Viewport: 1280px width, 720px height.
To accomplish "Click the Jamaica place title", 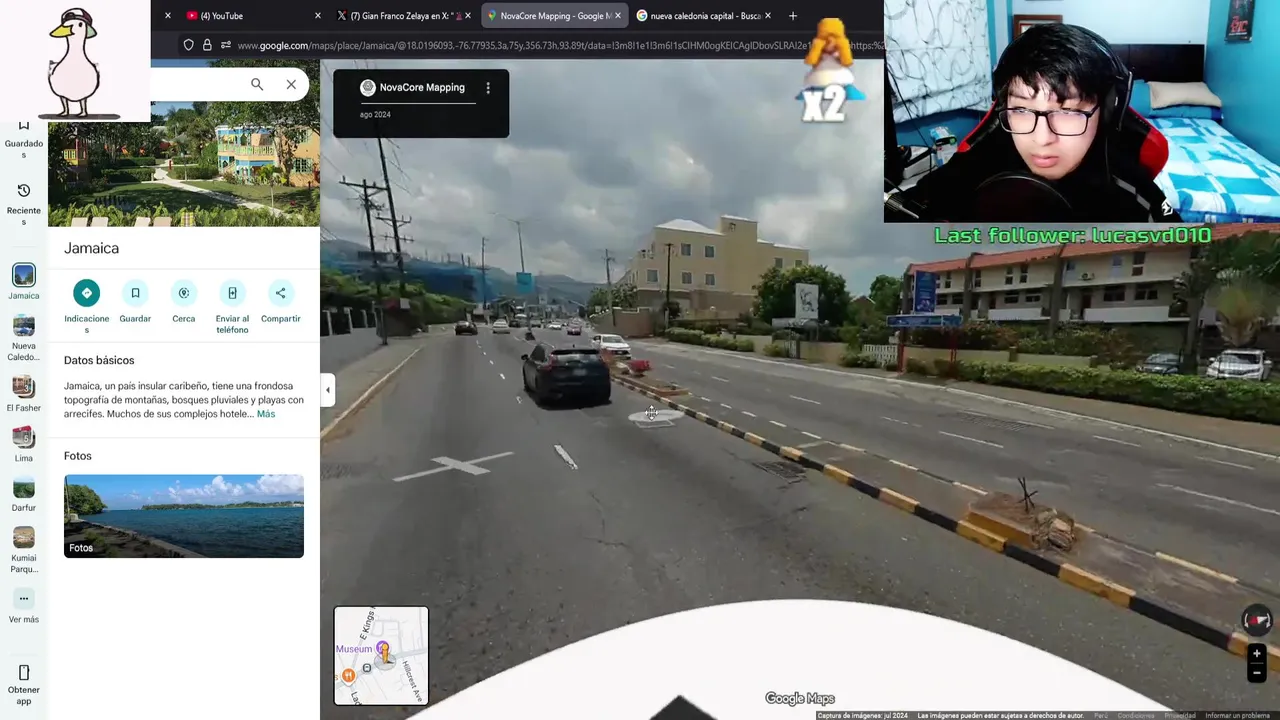I will pyautogui.click(x=91, y=248).
